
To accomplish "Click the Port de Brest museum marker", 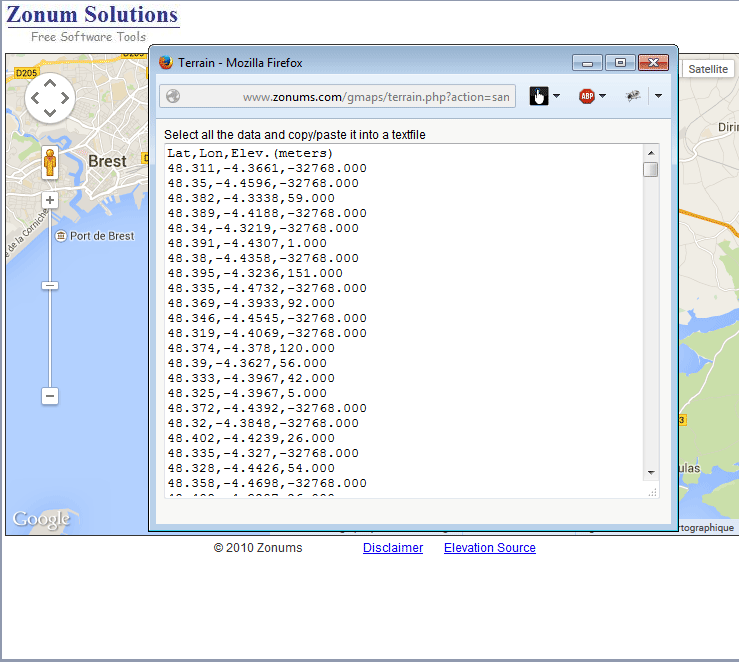I will (x=61, y=236).
